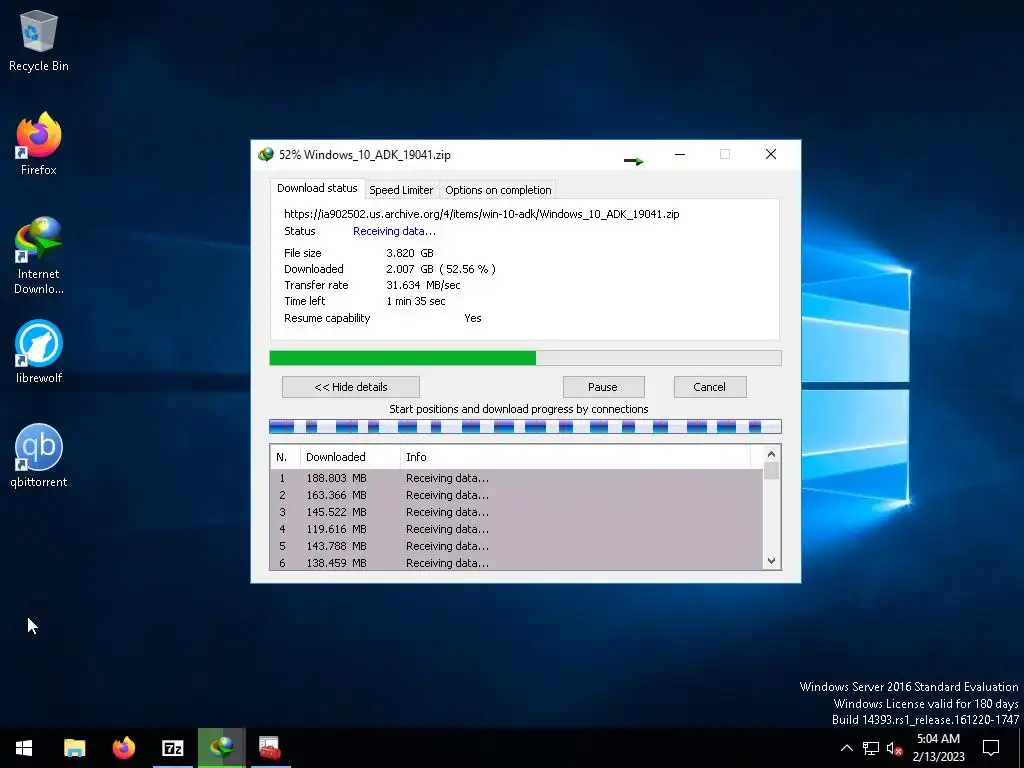Show hidden system tray icons

[x=846, y=748]
